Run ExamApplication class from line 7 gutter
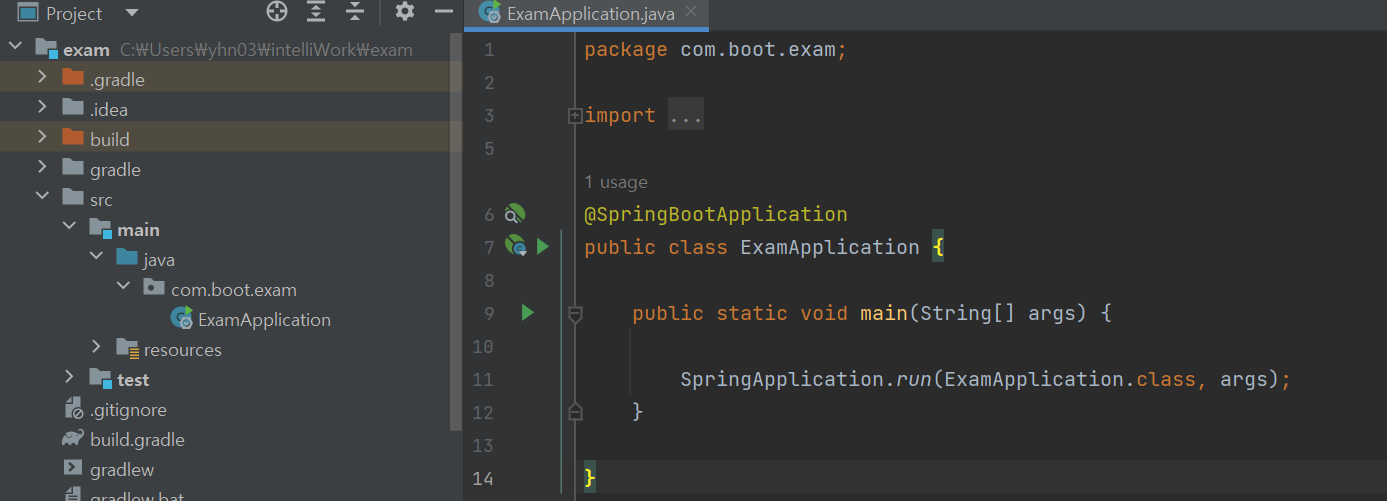1387x501 pixels. pyautogui.click(x=543, y=246)
